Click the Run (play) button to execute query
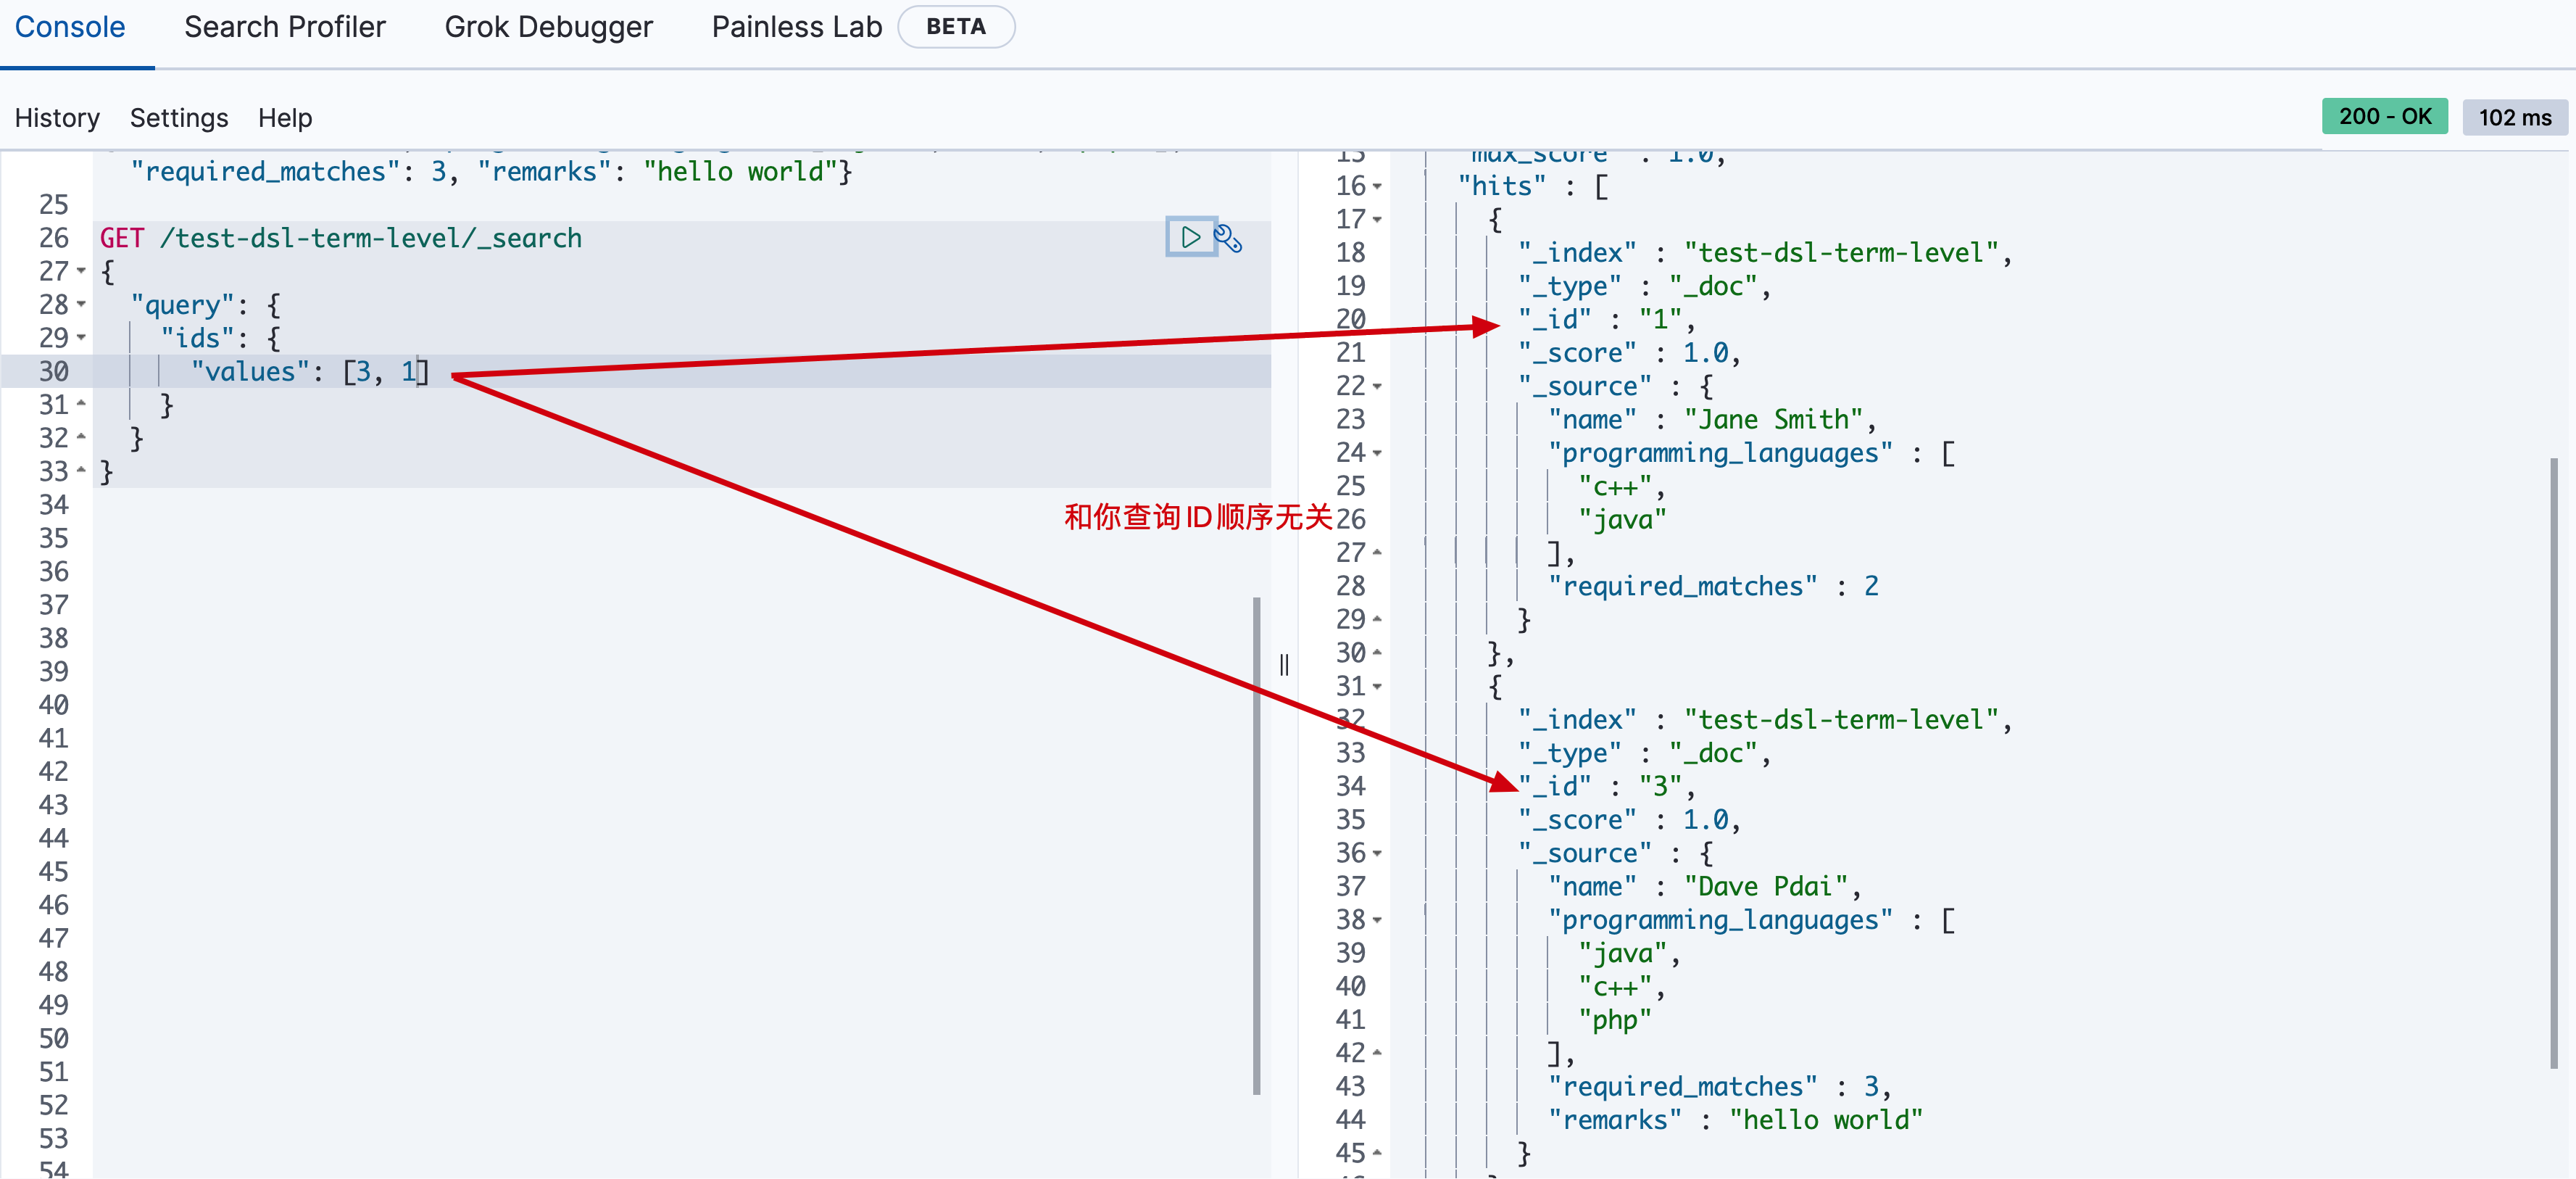2576x1179 pixels. 1189,237
